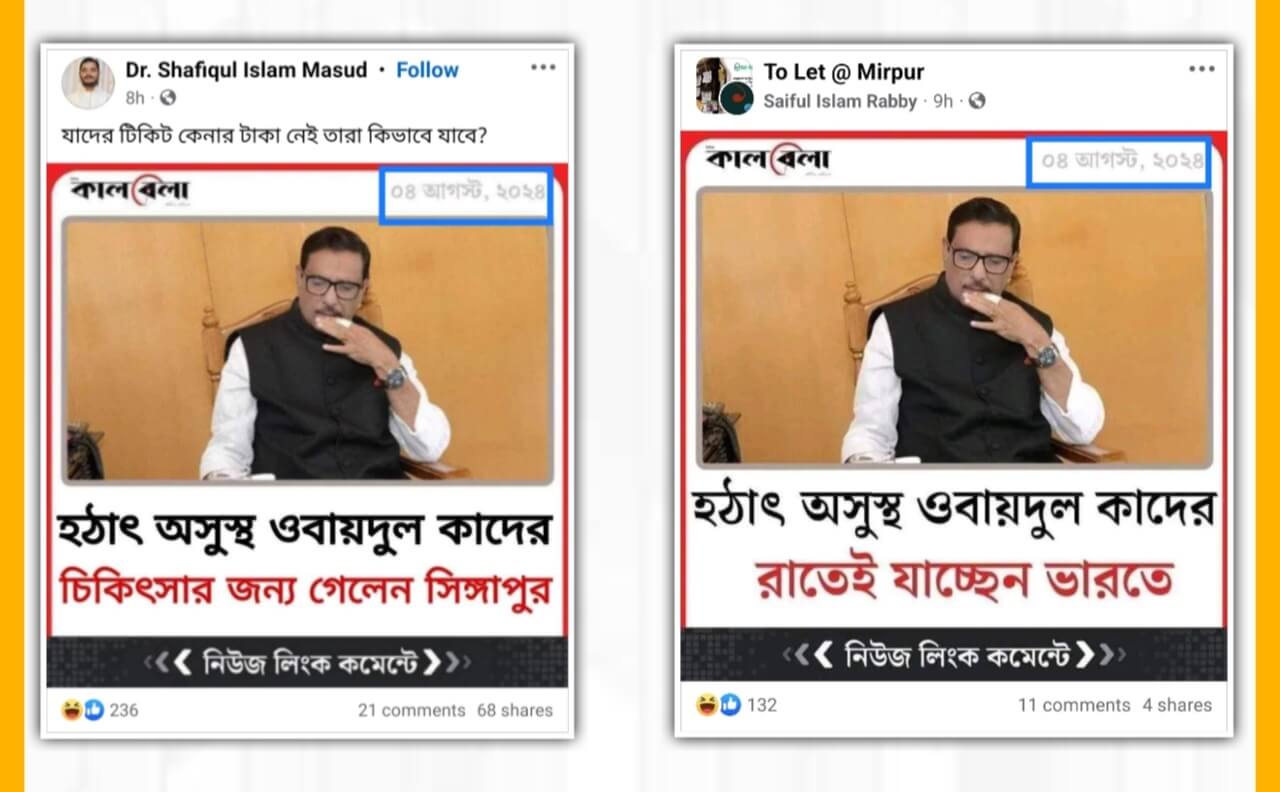
Task: Click To Let @ Mirpur group avatar
Action: pyautogui.click(x=723, y=85)
